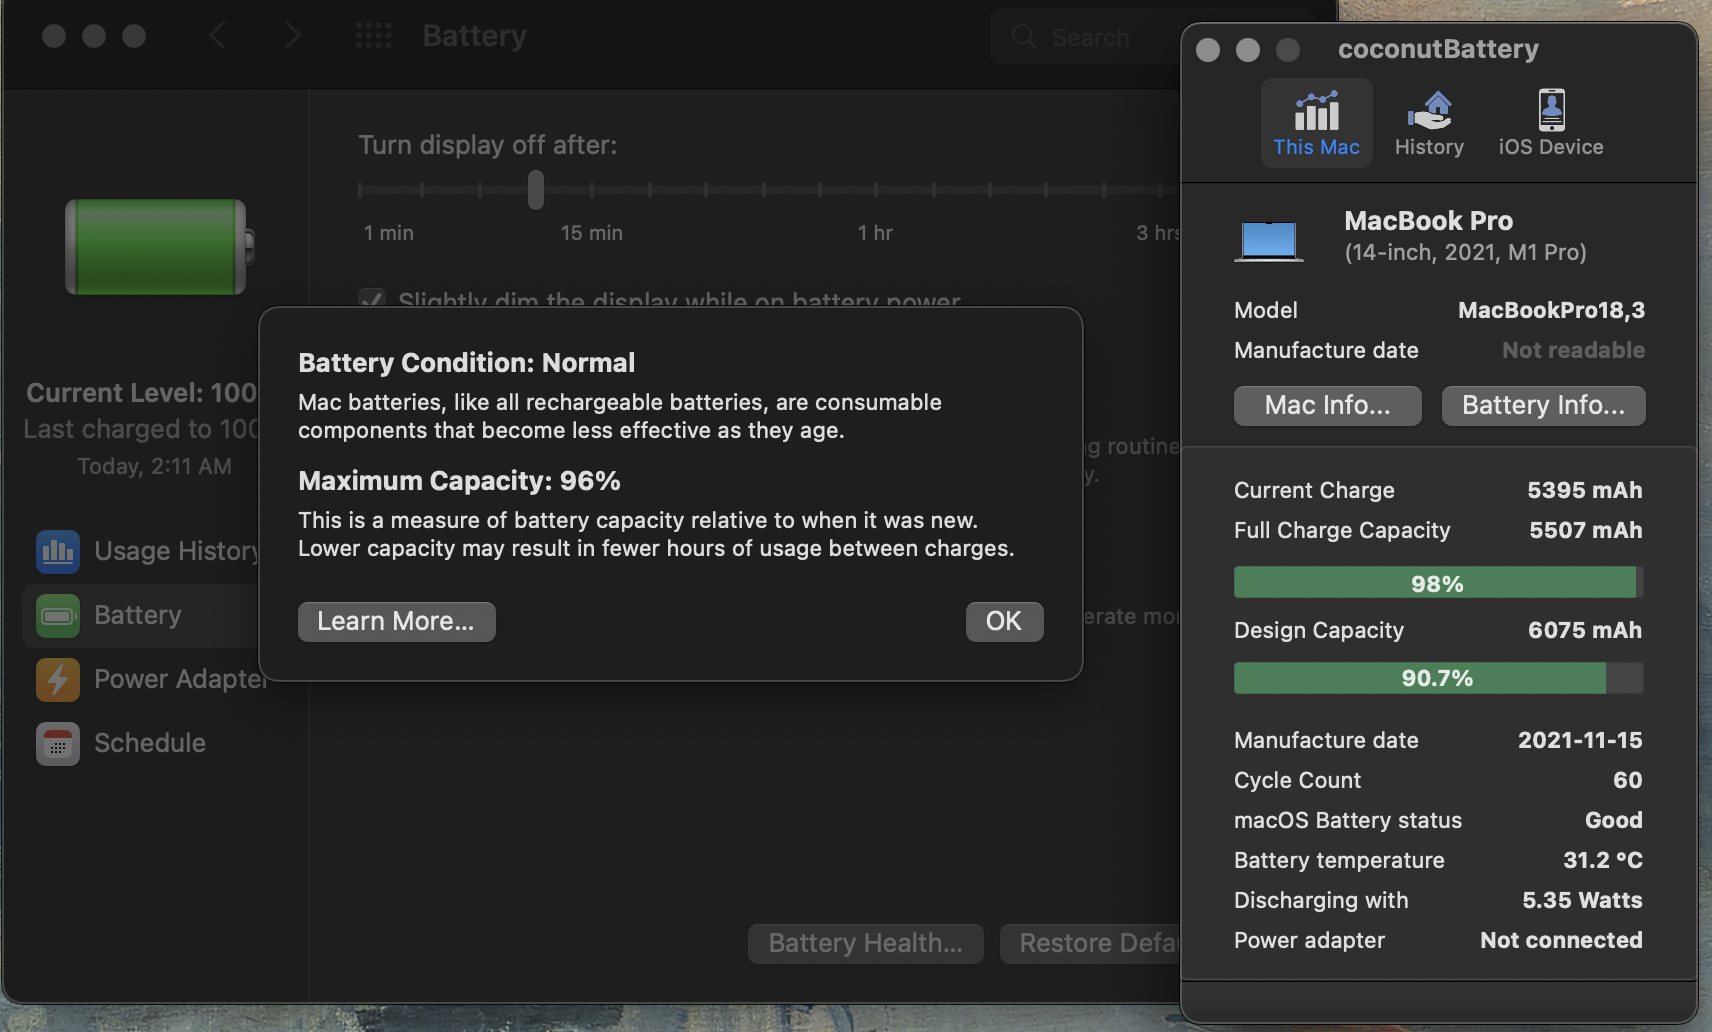Click the 1 min slider label

pos(388,233)
